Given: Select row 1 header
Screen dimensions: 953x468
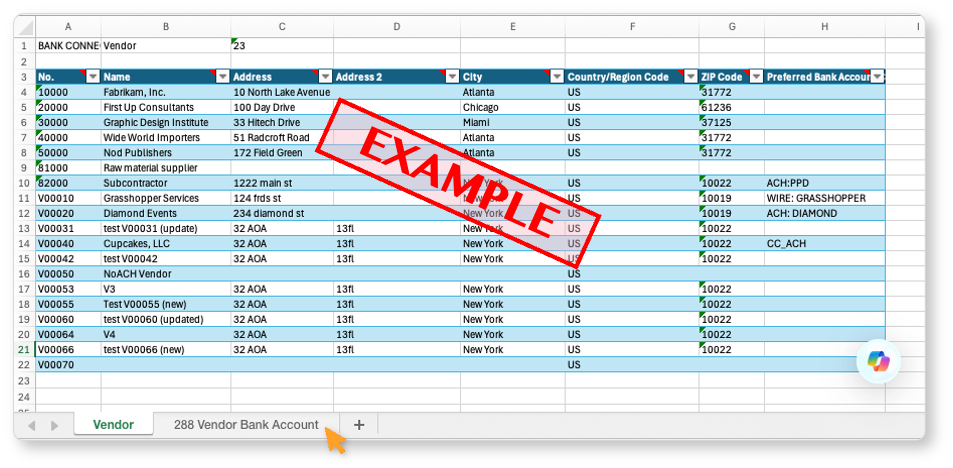Looking at the screenshot, I should 25,46.
